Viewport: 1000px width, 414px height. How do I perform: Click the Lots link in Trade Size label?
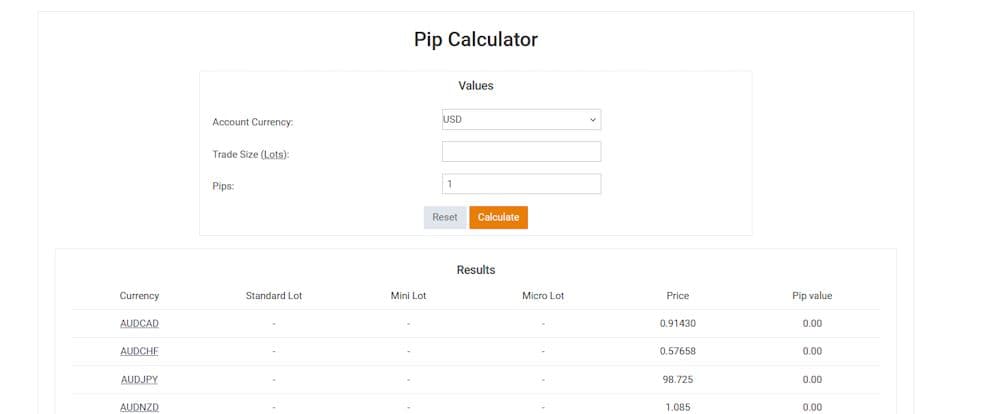click(274, 154)
